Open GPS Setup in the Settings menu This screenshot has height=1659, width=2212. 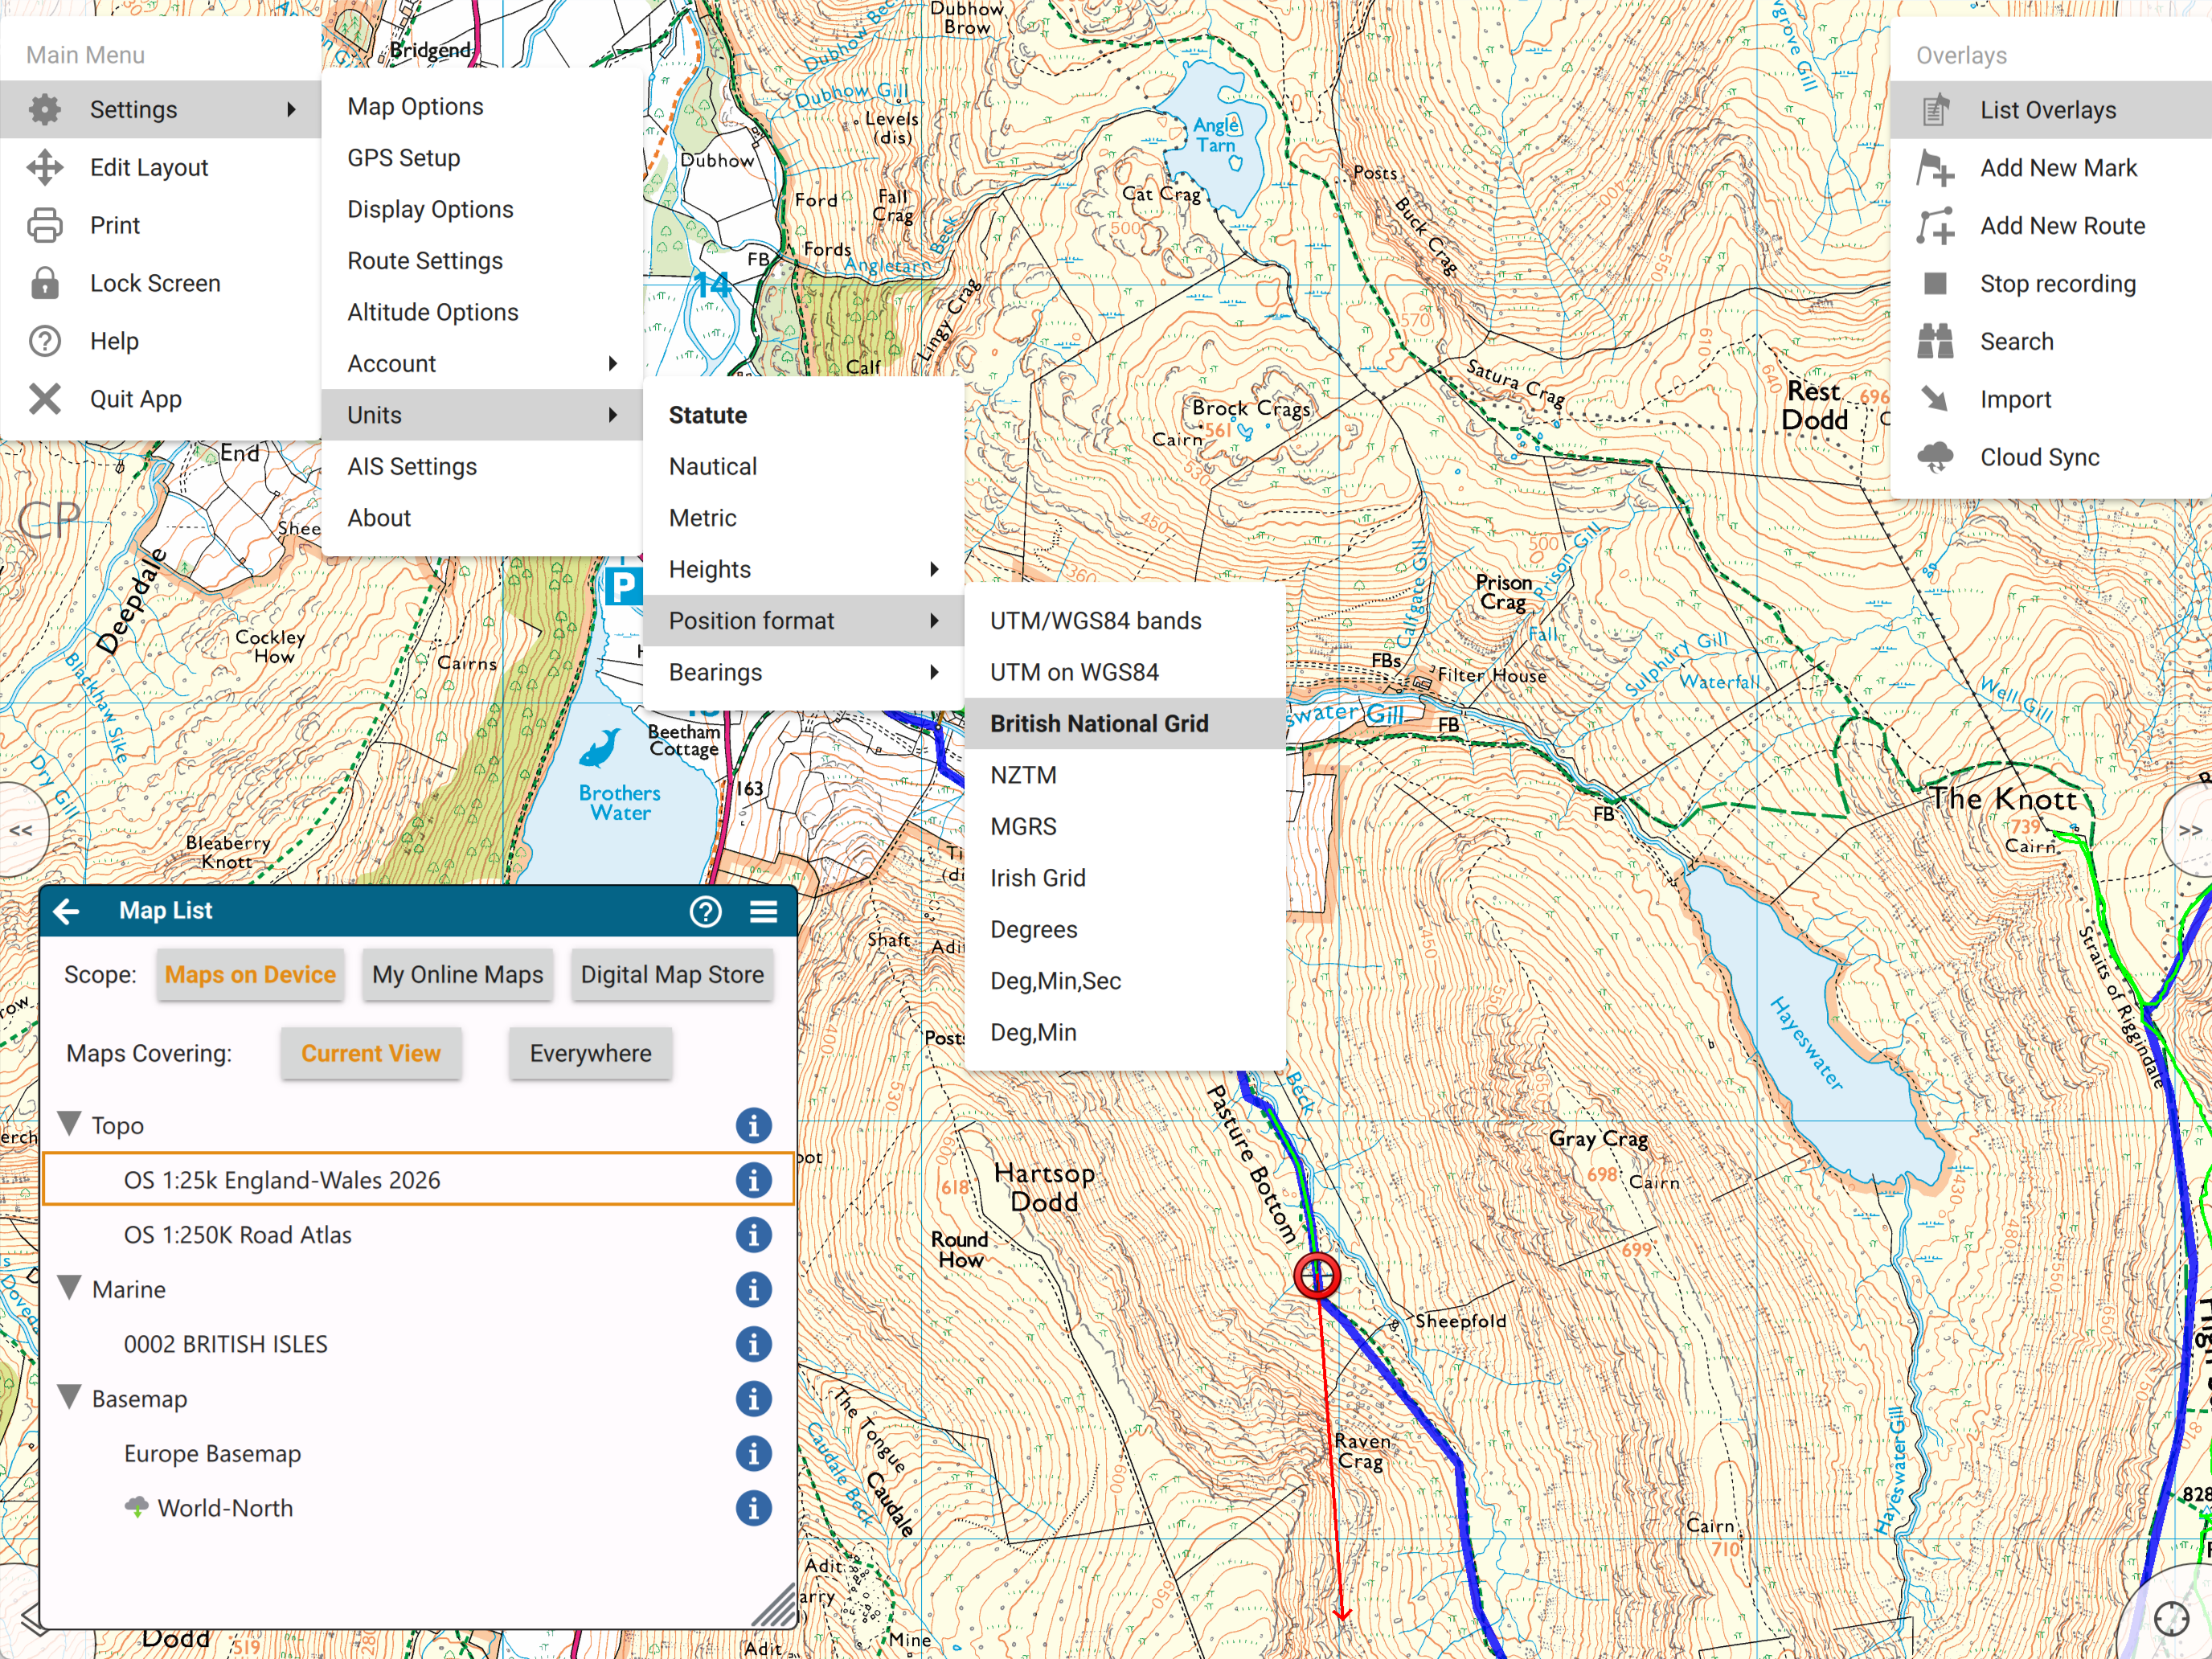pyautogui.click(x=404, y=158)
